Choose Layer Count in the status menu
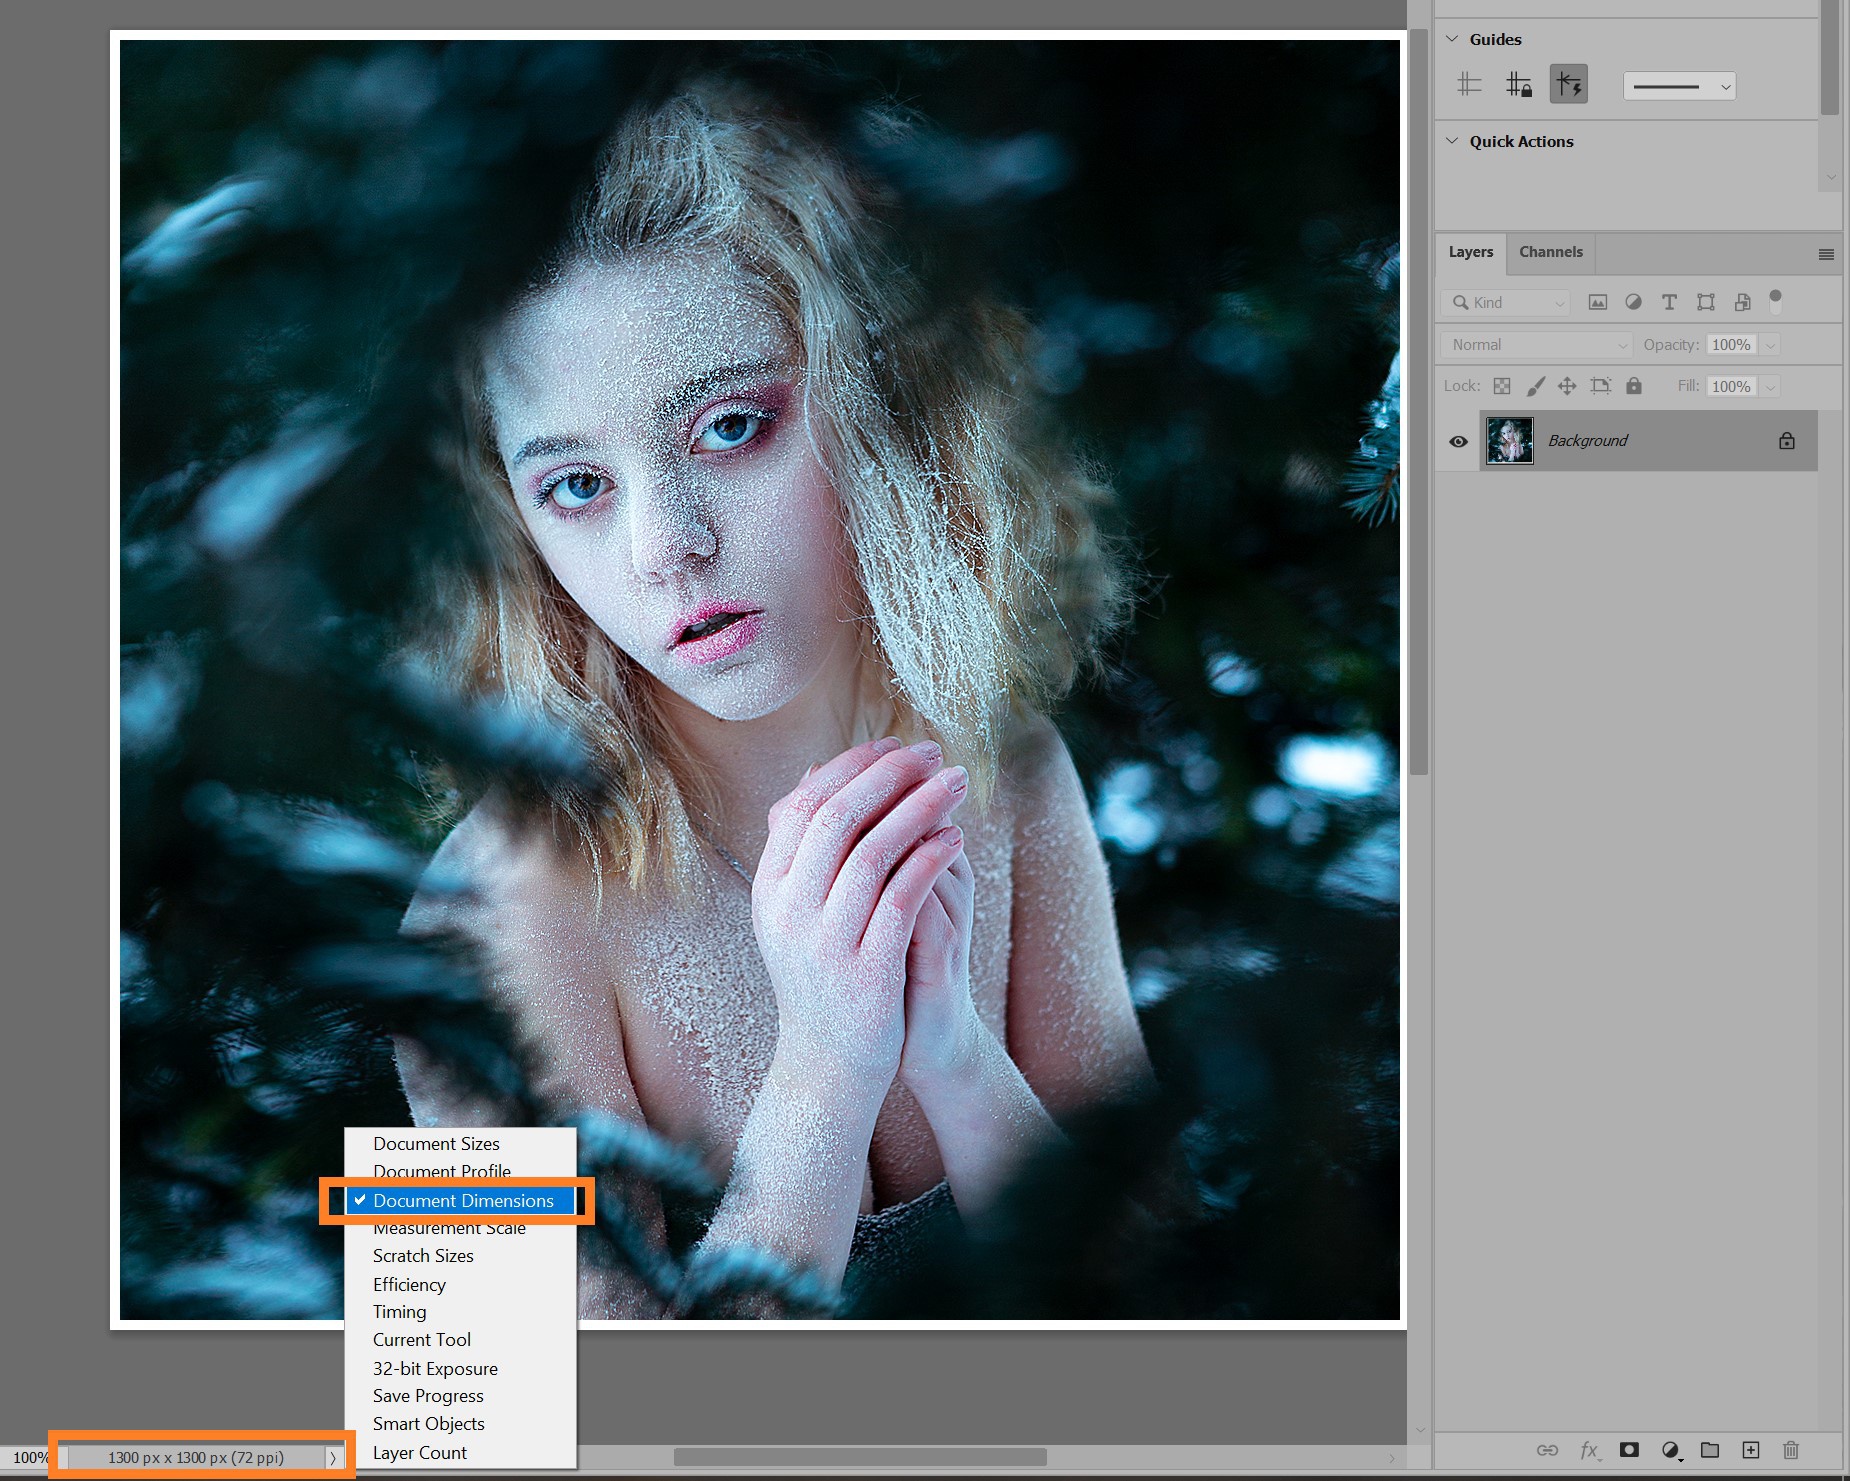 click(420, 1452)
